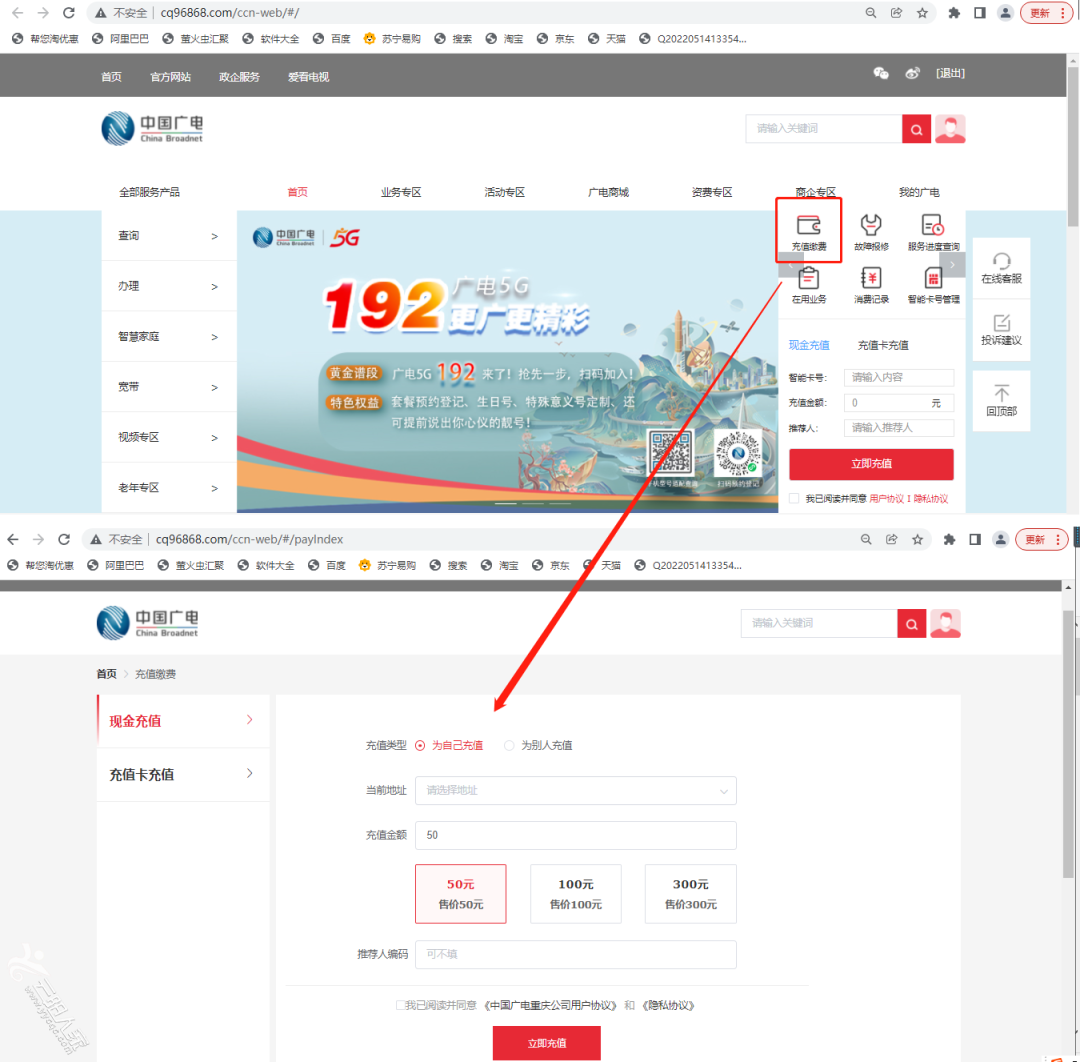Switch to 充值卡充值 tab in widget
The width and height of the screenshot is (1080, 1062).
[x=882, y=345]
